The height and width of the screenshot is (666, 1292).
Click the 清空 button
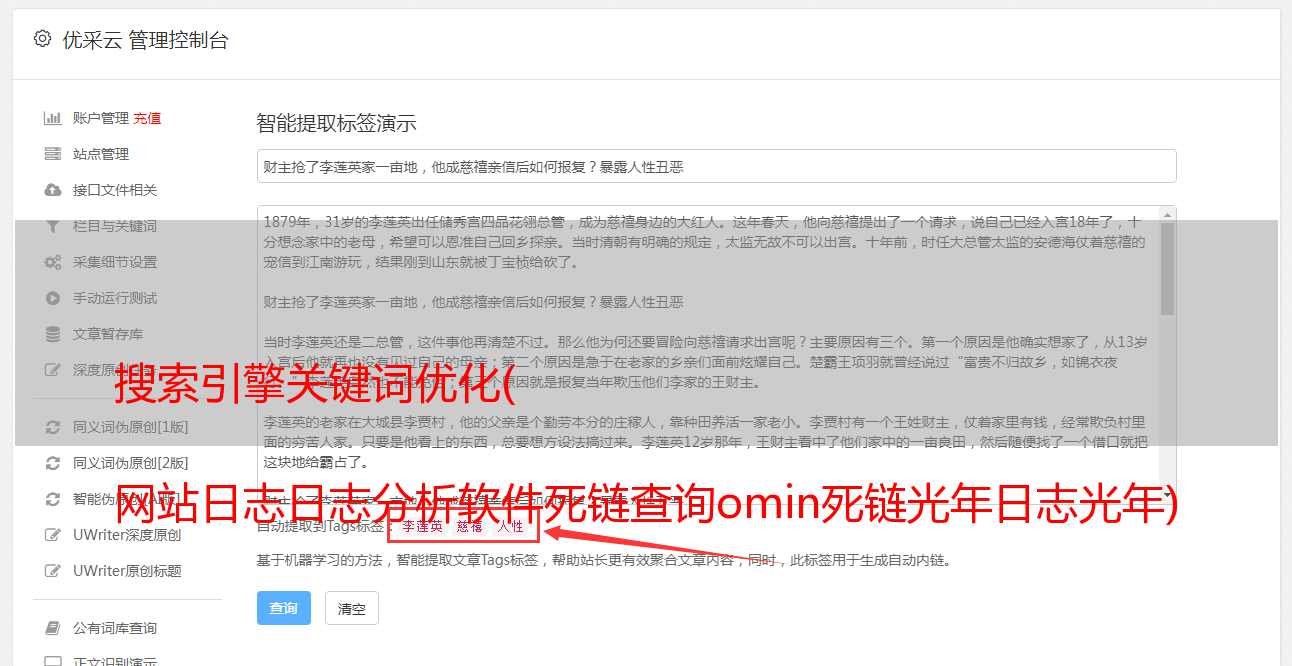click(x=352, y=608)
